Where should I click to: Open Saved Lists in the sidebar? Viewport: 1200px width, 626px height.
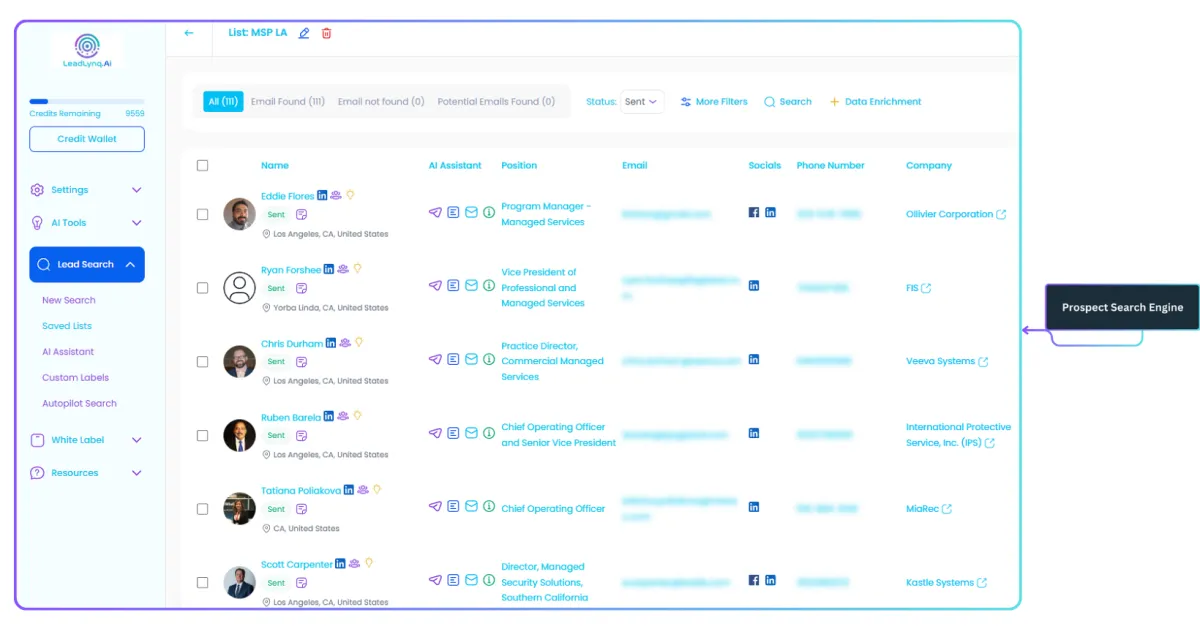tap(67, 326)
